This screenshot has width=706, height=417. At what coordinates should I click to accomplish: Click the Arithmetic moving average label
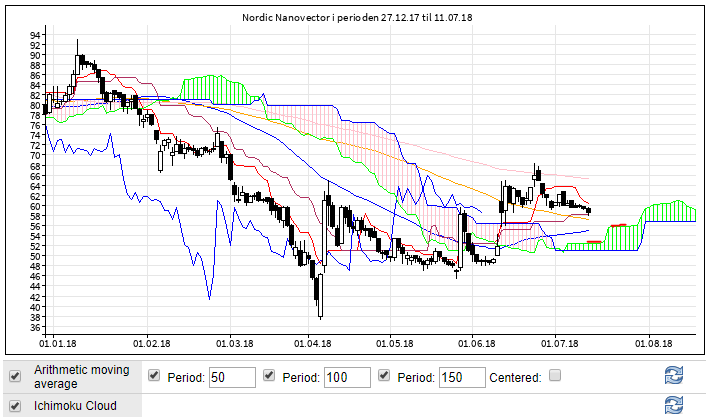point(81,377)
